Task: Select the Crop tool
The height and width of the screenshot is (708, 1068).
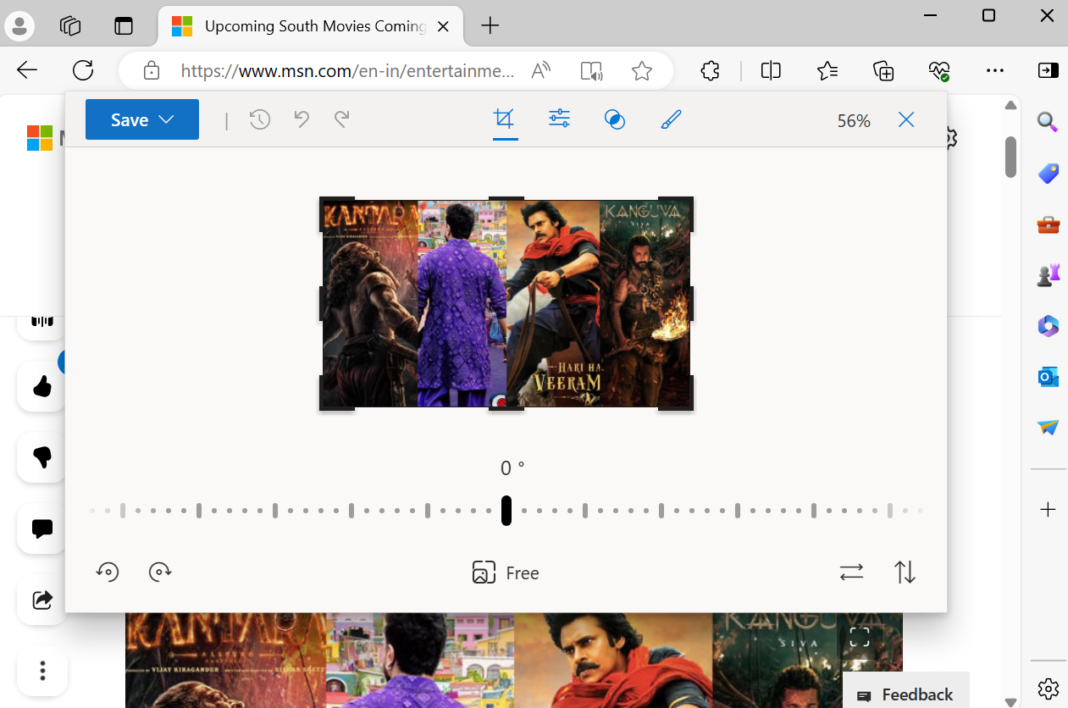Action: pyautogui.click(x=505, y=119)
